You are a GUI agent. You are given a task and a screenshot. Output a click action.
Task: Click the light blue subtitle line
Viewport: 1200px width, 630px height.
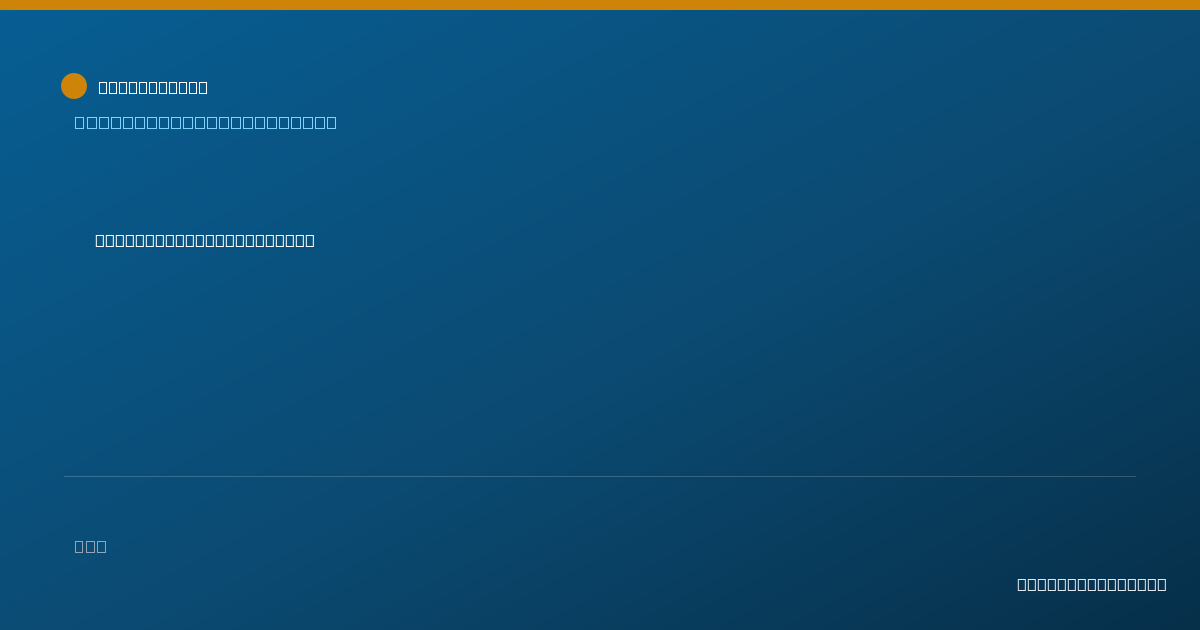tap(205, 122)
